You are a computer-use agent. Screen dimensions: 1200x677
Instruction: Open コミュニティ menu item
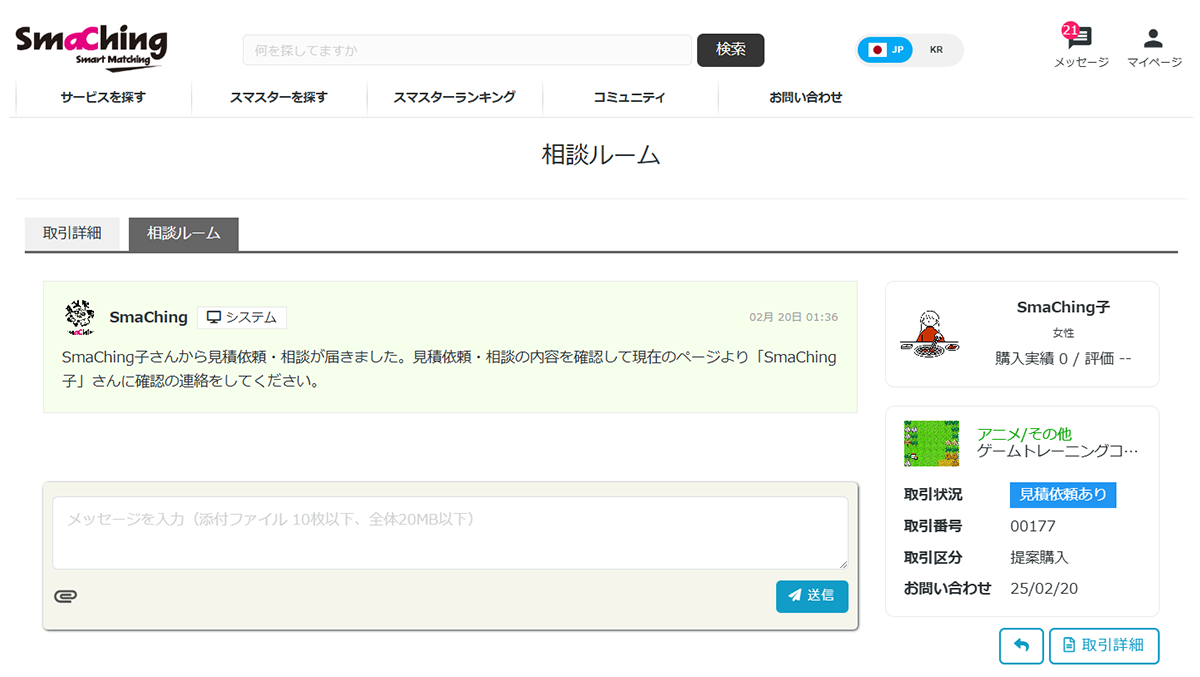tap(629, 98)
